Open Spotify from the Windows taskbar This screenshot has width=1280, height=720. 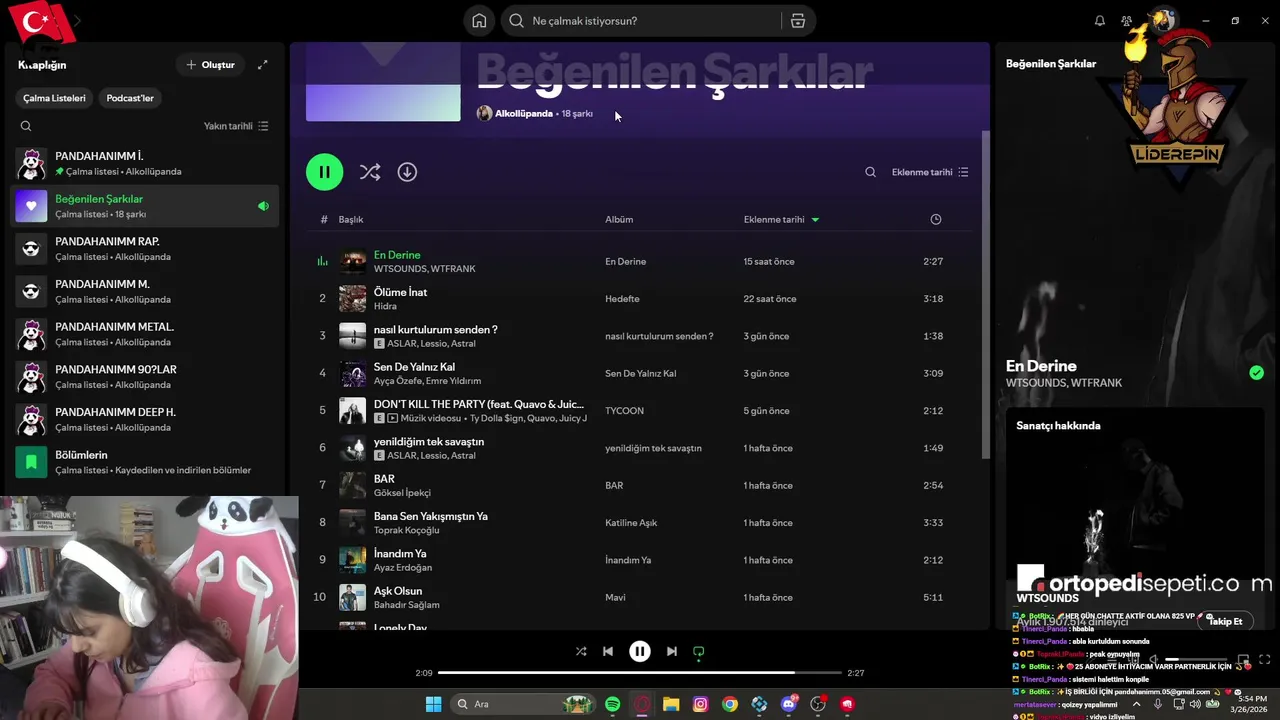[612, 704]
